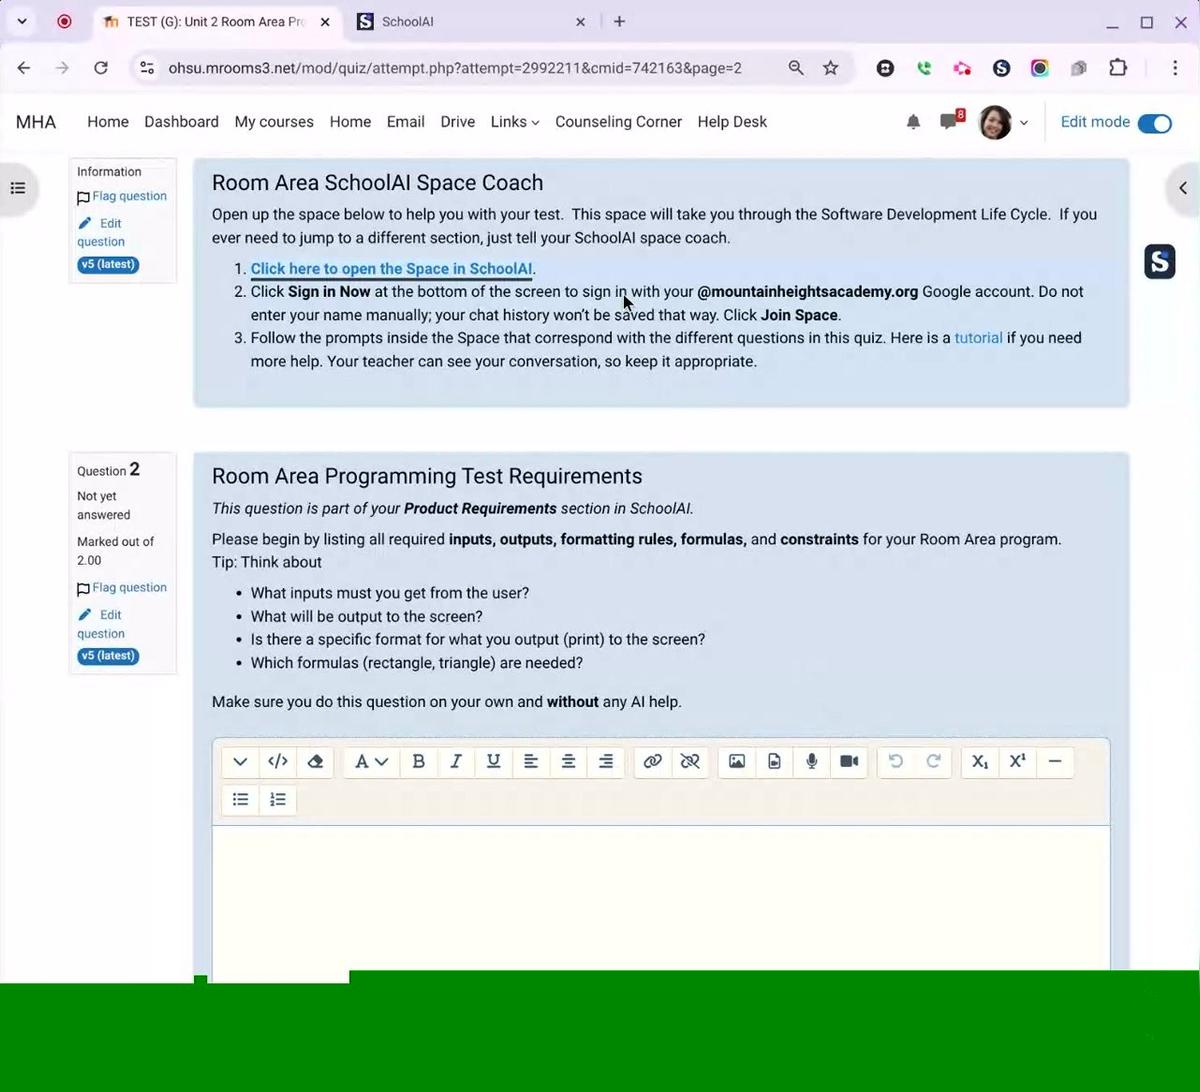This screenshot has width=1200, height=1092.
Task: Click the link to open the Space in SchoolAI
Action: click(391, 269)
